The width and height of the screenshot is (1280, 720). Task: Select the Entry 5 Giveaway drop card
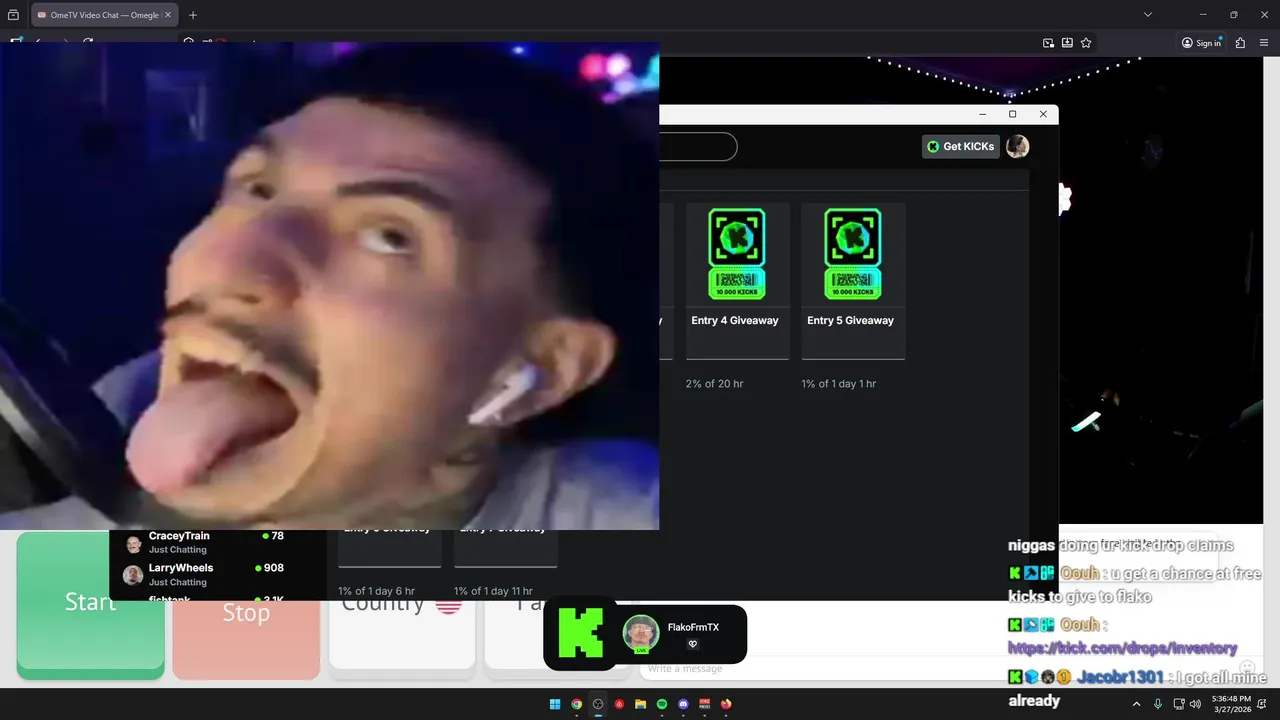pyautogui.click(x=853, y=281)
